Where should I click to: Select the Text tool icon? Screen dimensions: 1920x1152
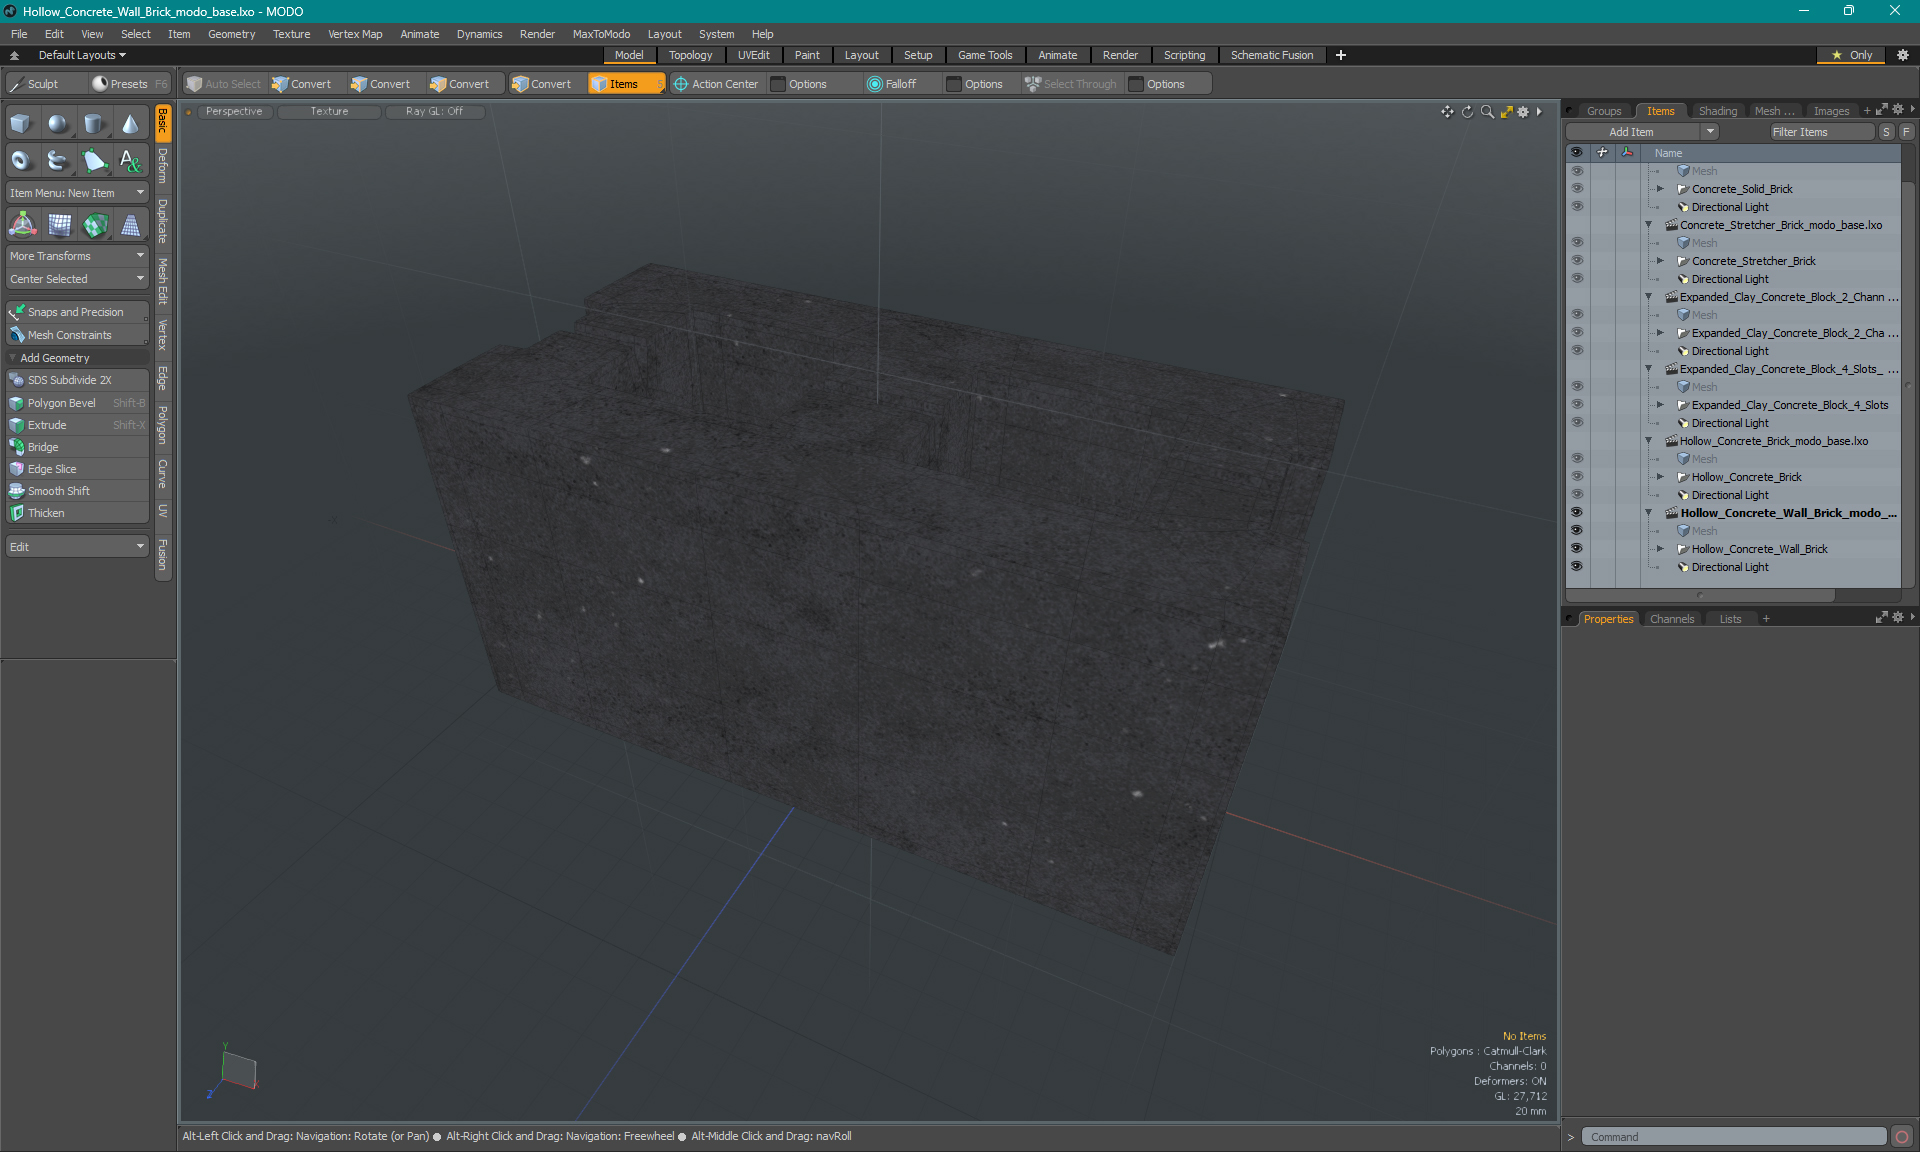pyautogui.click(x=130, y=160)
